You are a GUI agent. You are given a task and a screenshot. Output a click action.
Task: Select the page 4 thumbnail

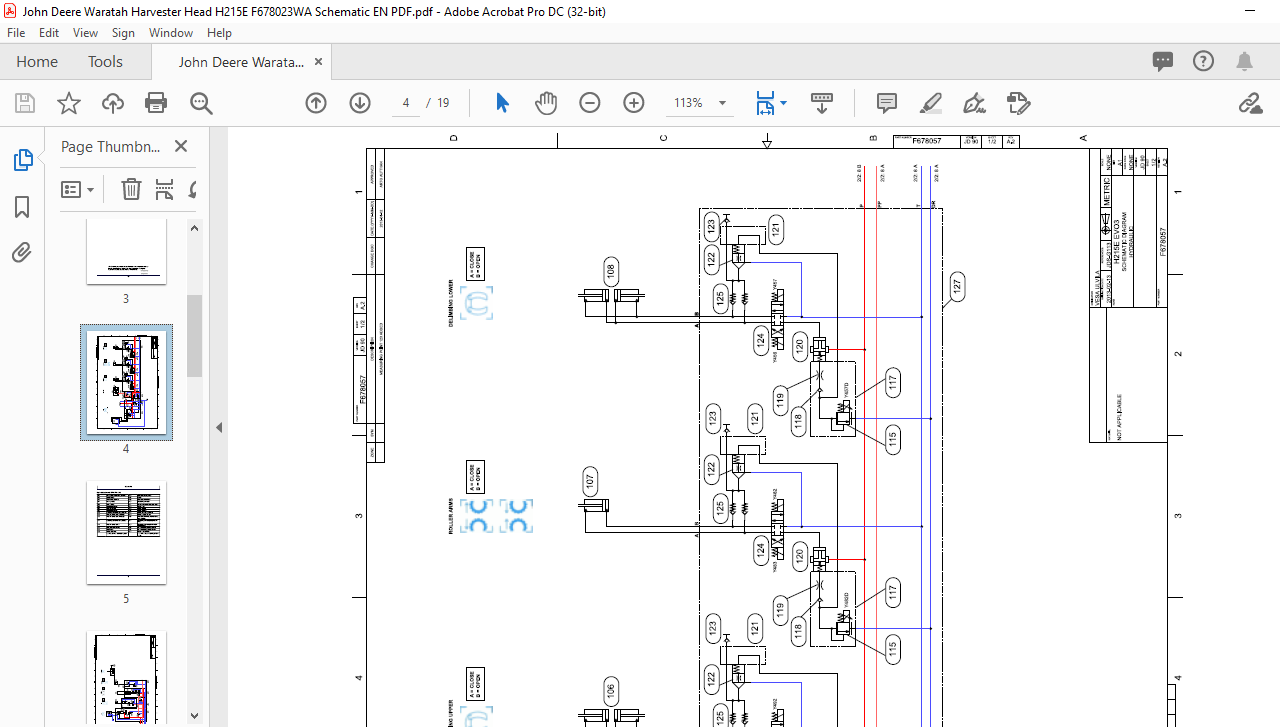point(126,382)
